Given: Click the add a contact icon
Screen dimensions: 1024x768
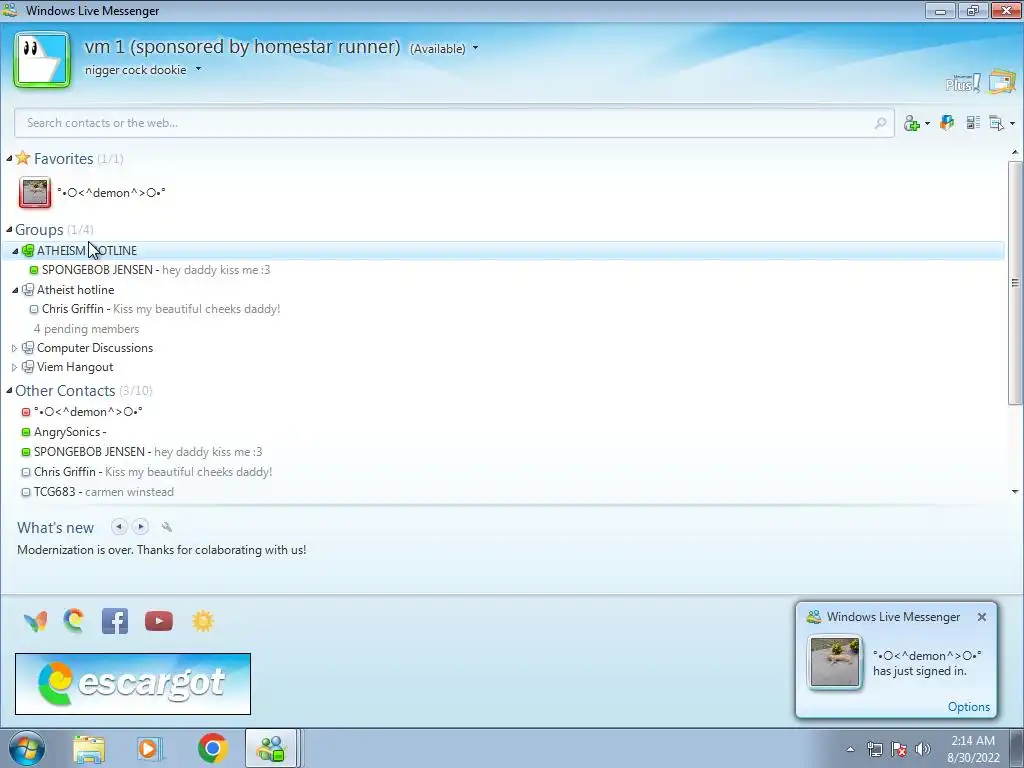Looking at the screenshot, I should point(912,123).
